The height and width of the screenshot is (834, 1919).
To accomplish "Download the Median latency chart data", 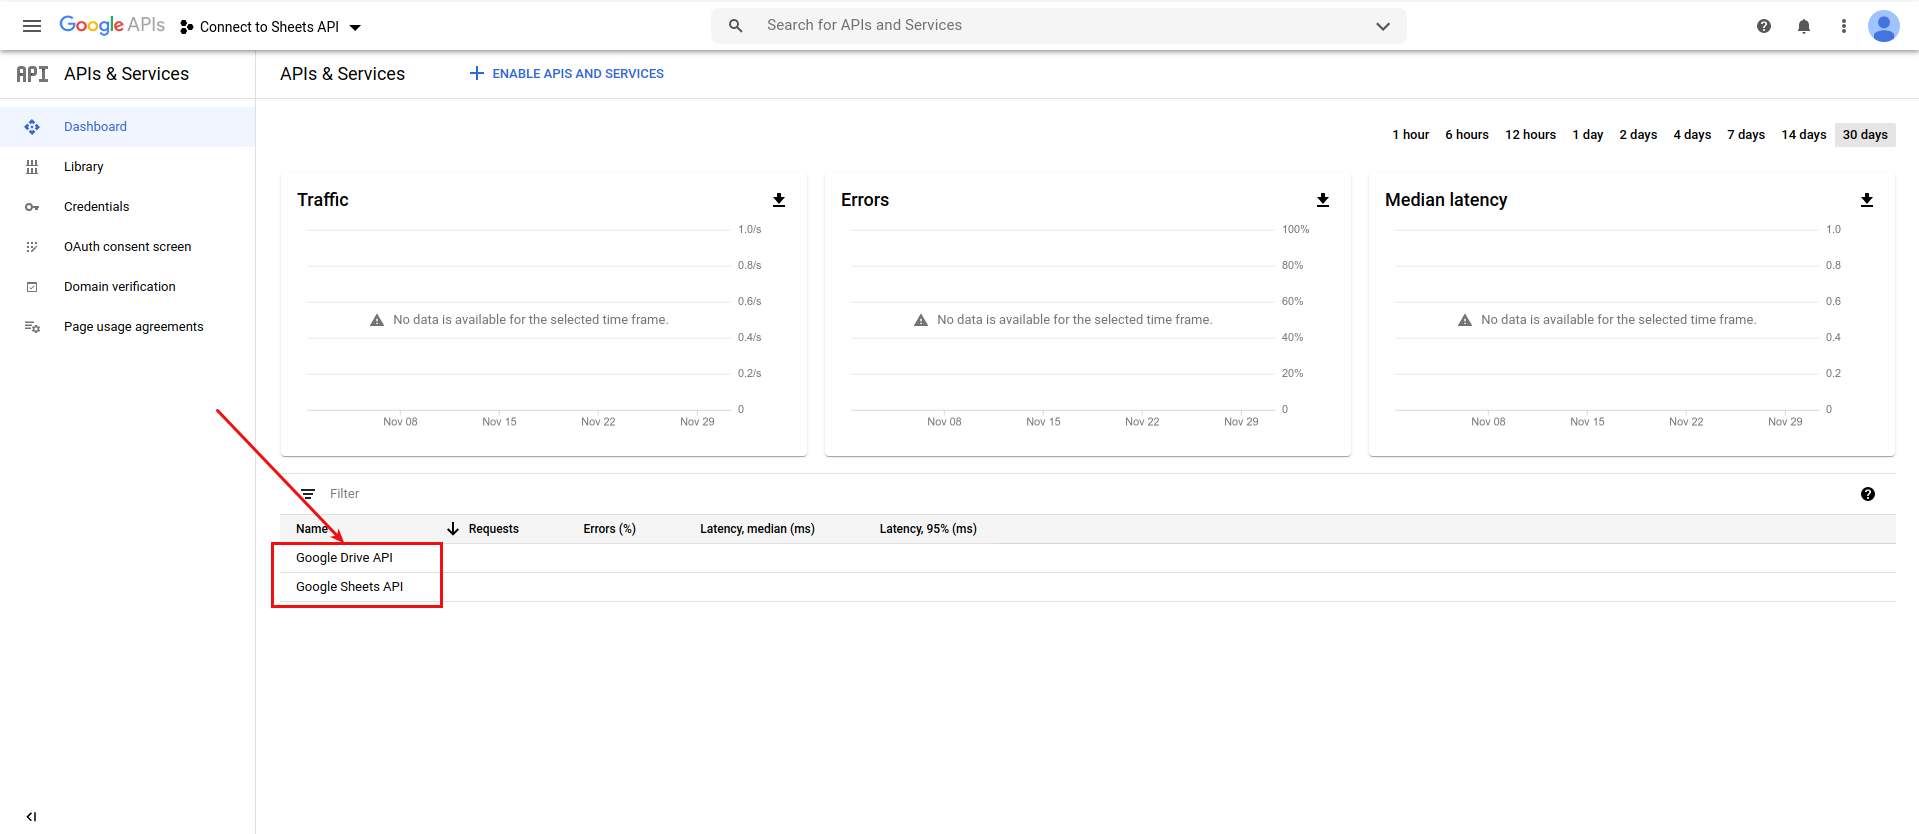I will point(1867,200).
